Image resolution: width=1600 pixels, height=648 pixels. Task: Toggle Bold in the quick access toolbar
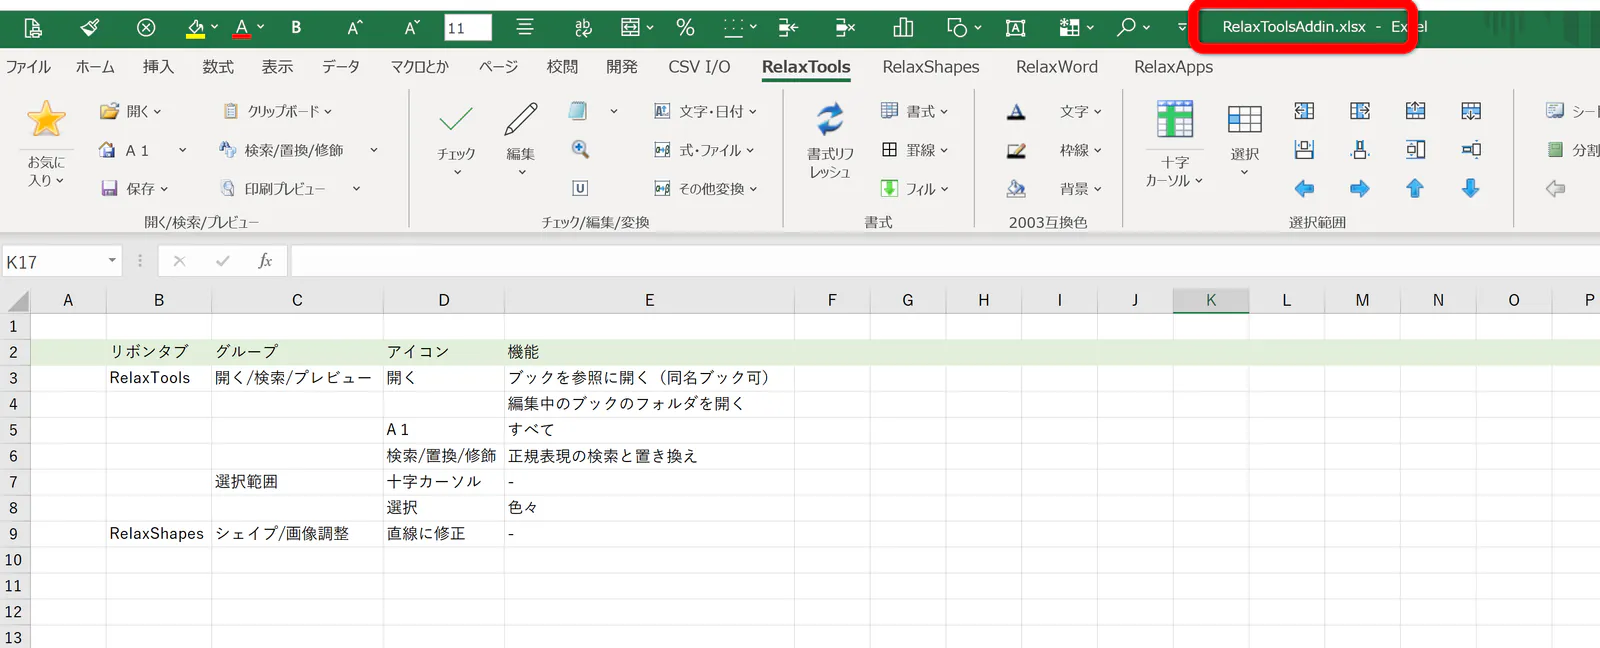click(296, 27)
